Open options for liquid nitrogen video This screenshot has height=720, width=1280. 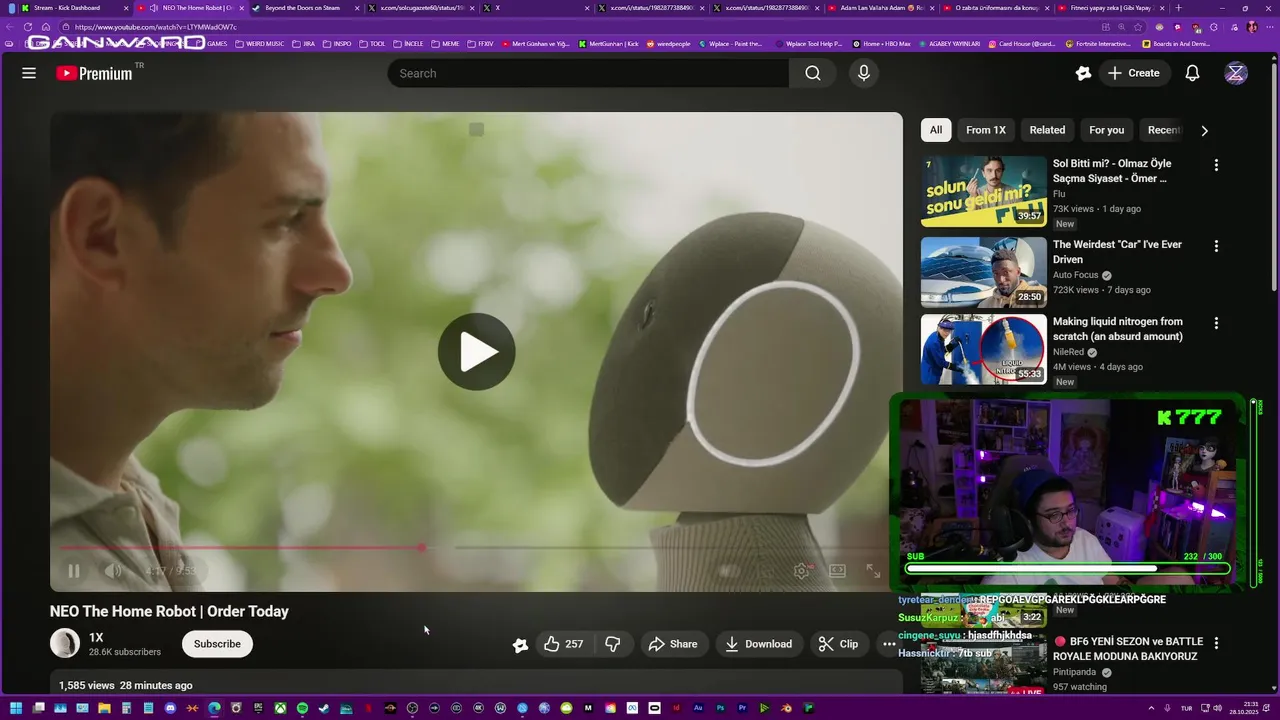[1216, 323]
